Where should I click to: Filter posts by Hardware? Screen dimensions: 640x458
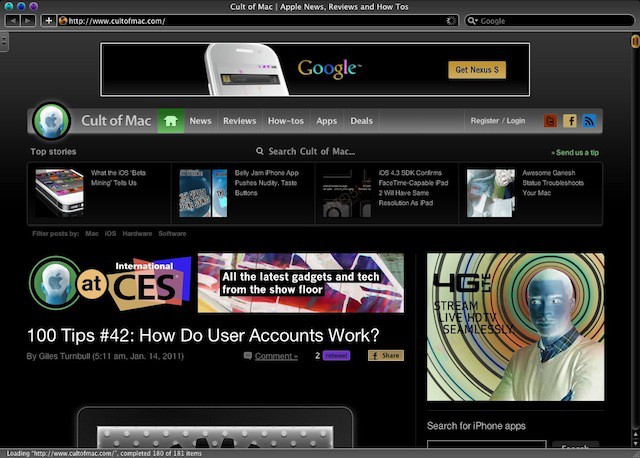(x=137, y=233)
